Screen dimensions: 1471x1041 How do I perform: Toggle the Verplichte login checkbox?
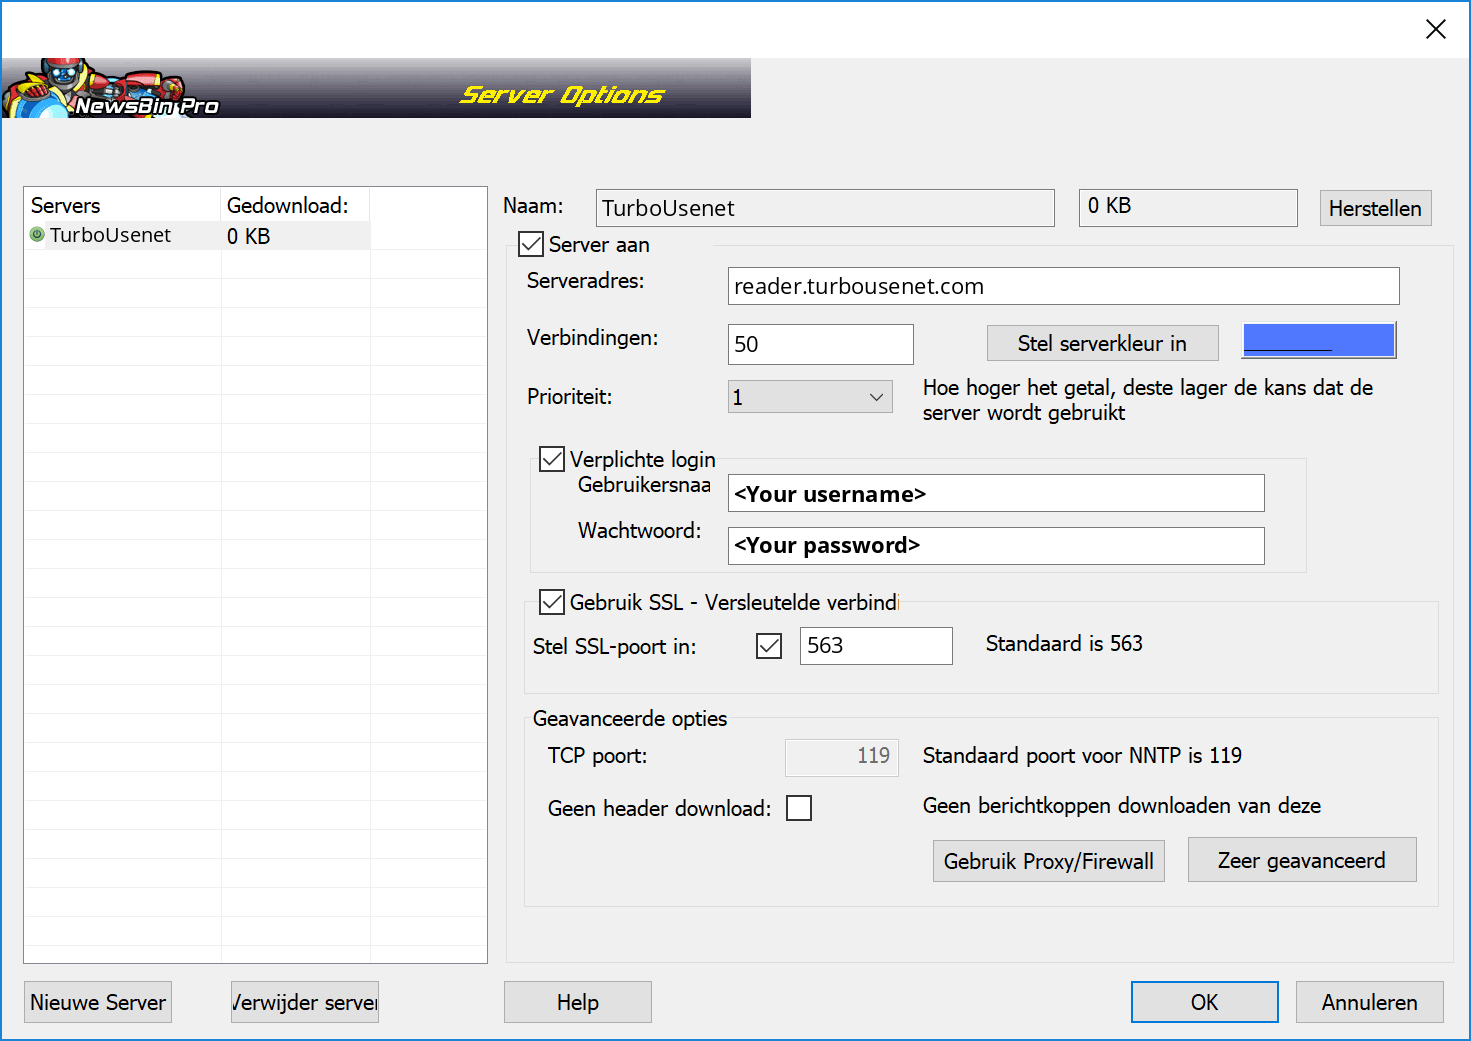pyautogui.click(x=552, y=459)
